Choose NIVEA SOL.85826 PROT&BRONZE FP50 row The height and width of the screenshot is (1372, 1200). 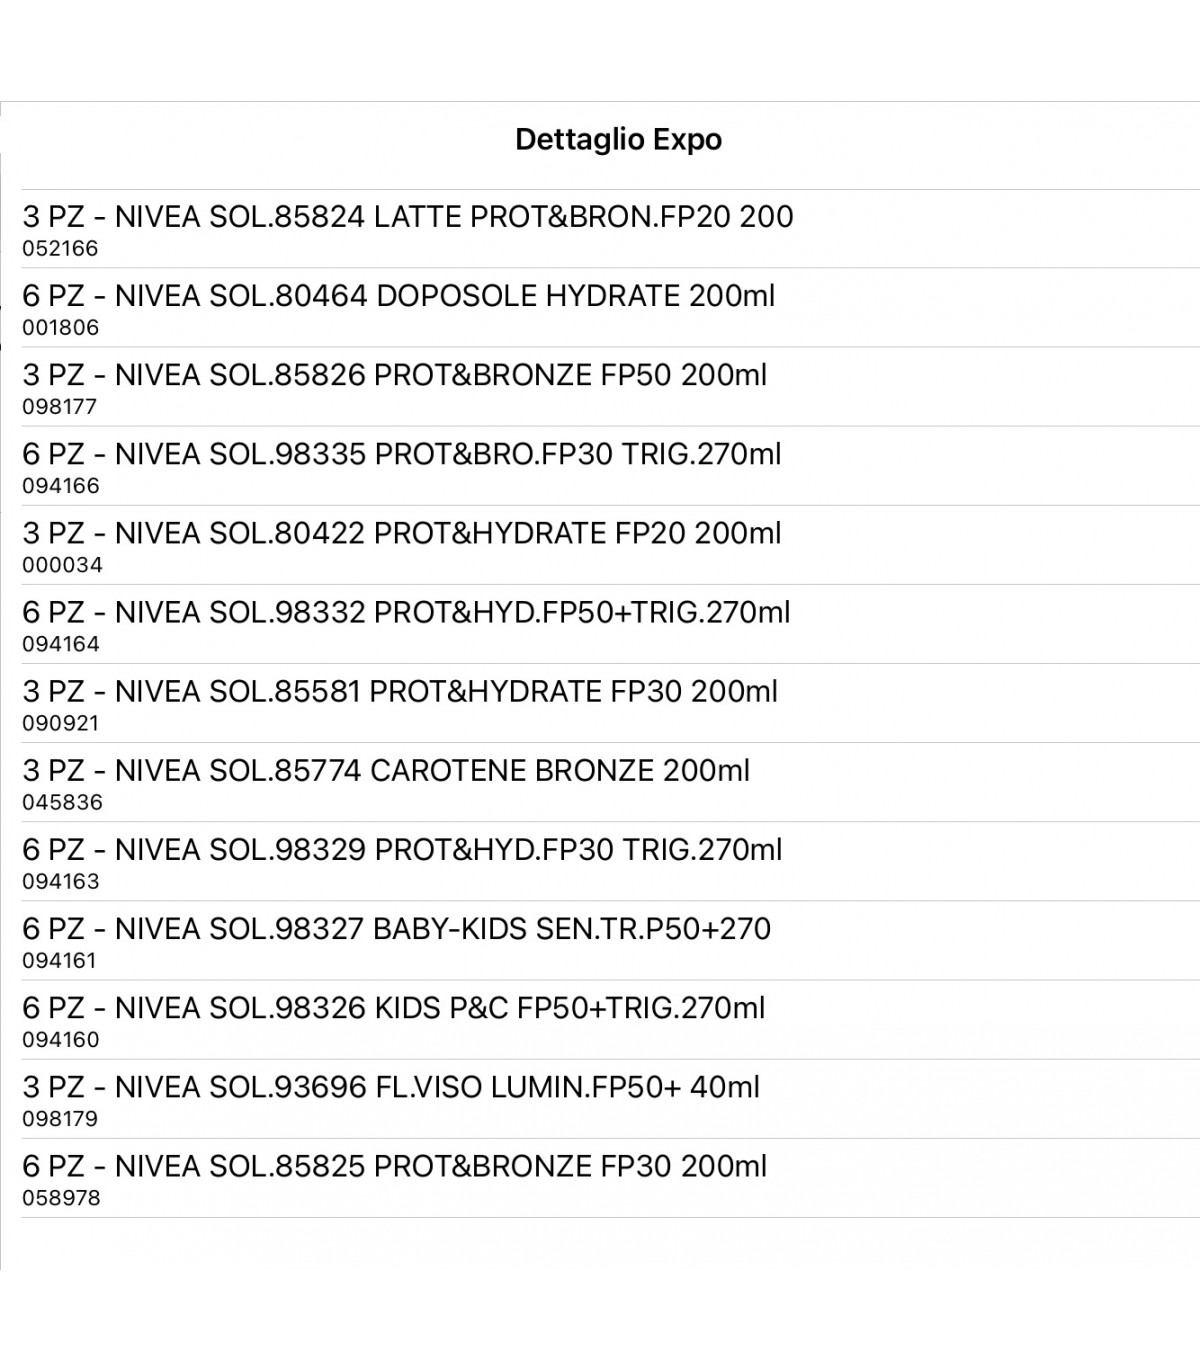(x=610, y=387)
